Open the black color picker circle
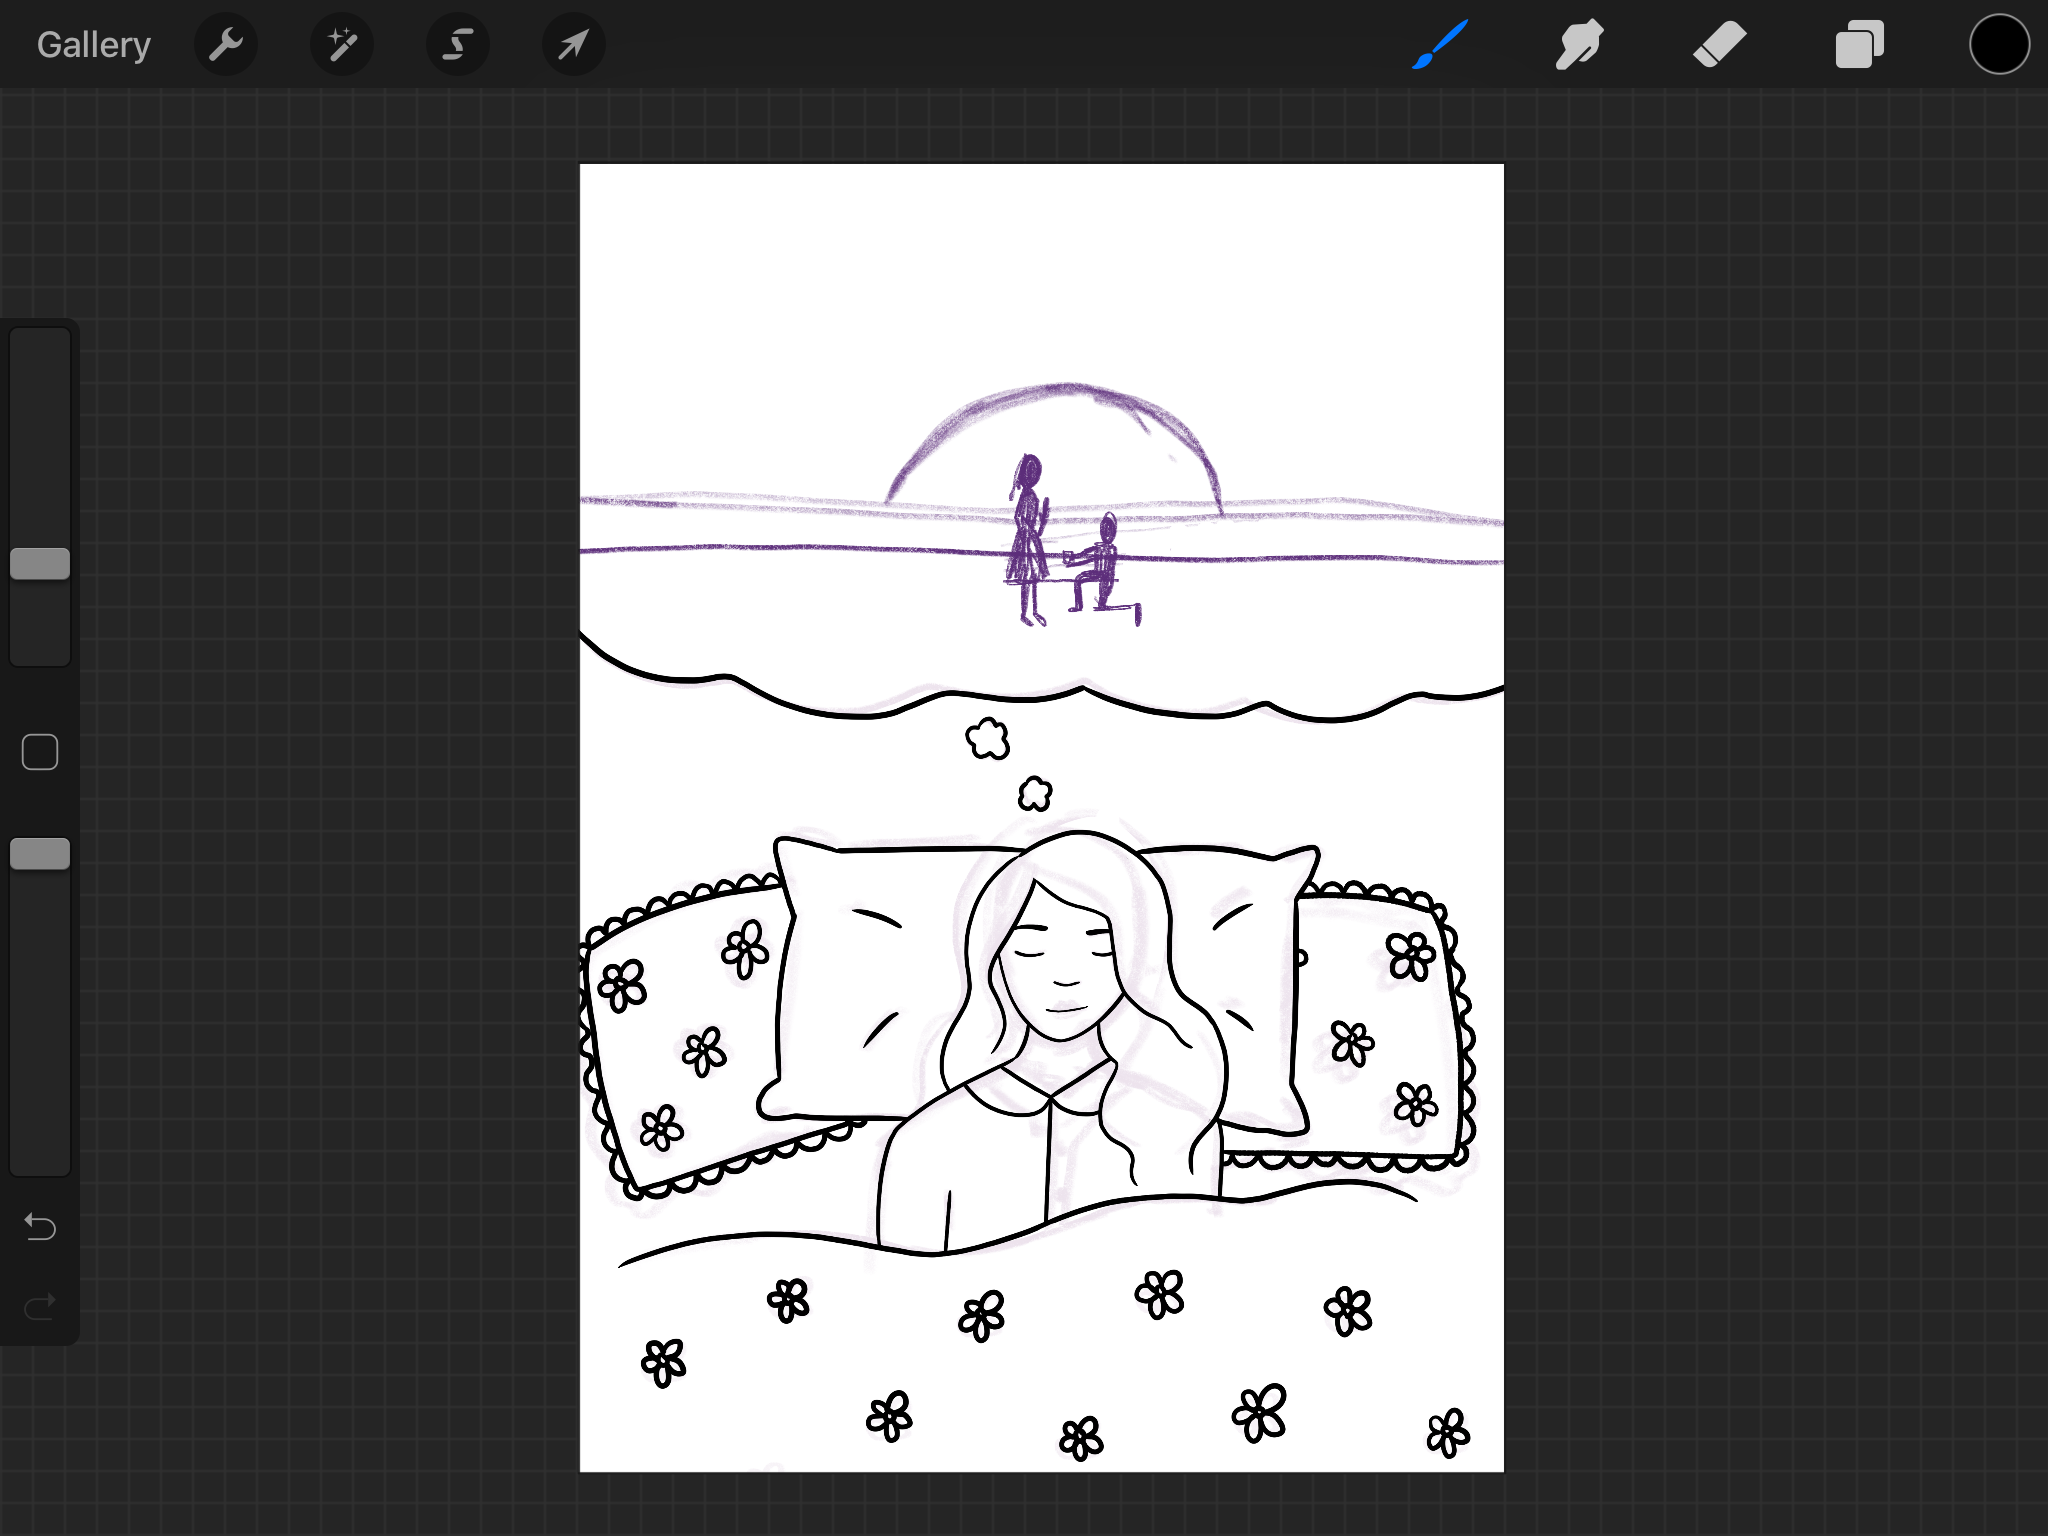Image resolution: width=2048 pixels, height=1536 pixels. [1999, 45]
